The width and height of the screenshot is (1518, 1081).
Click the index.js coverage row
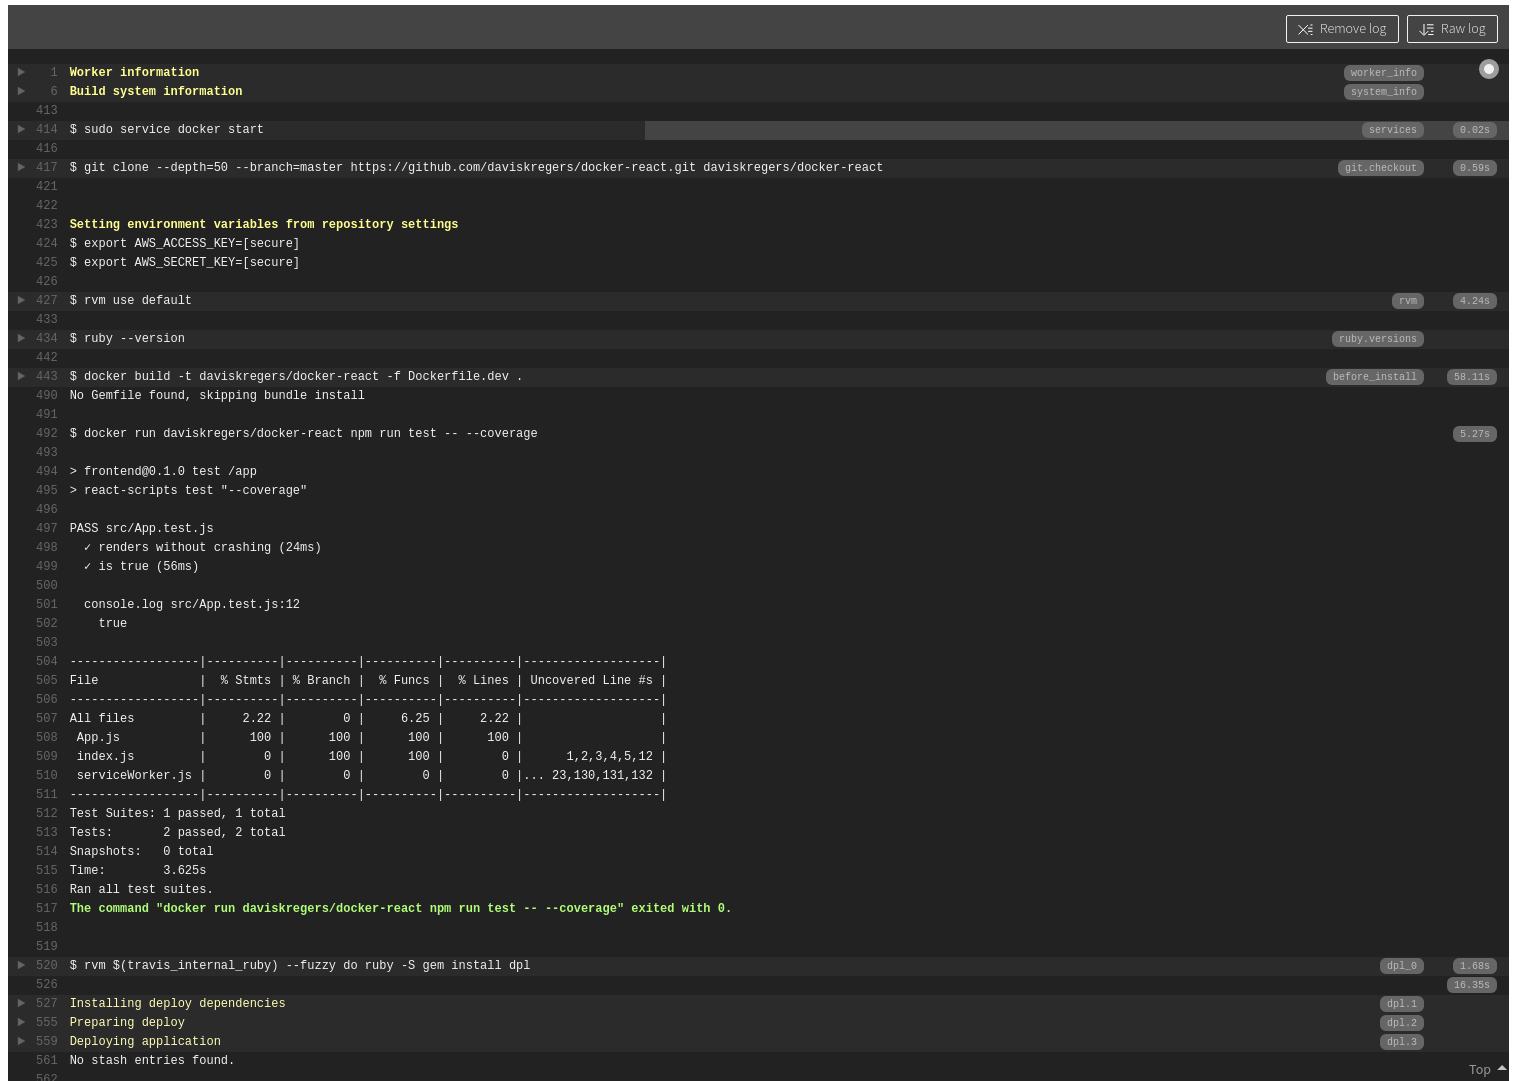pos(368,756)
